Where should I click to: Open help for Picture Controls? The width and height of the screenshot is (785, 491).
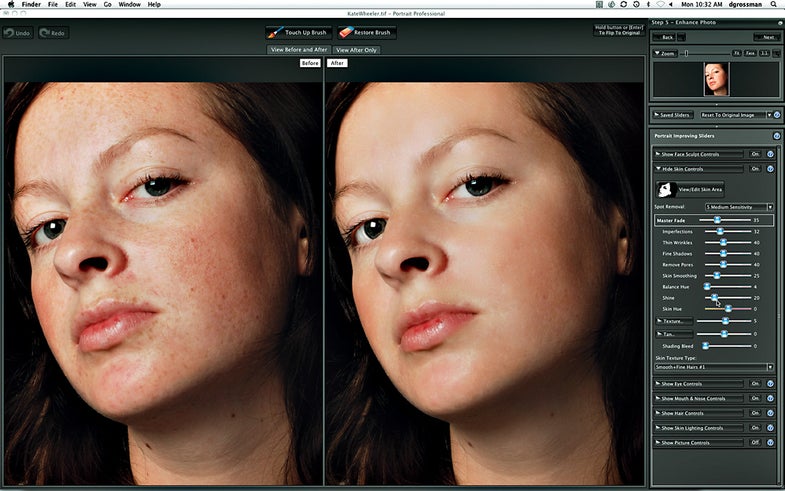point(770,442)
